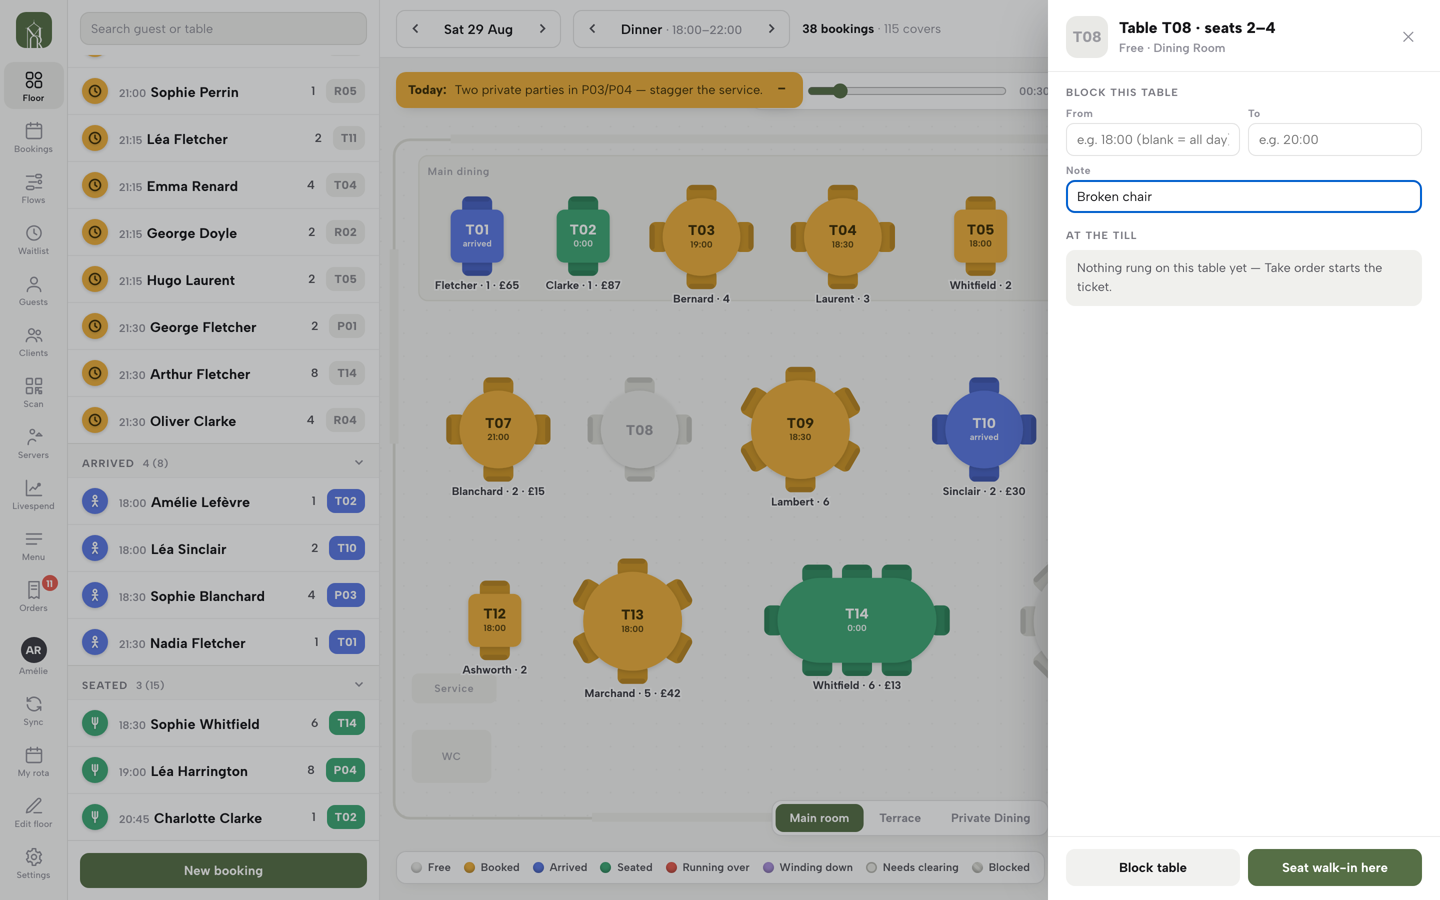This screenshot has height=900, width=1440.
Task: Click the Sync icon
Action: (x=33, y=710)
